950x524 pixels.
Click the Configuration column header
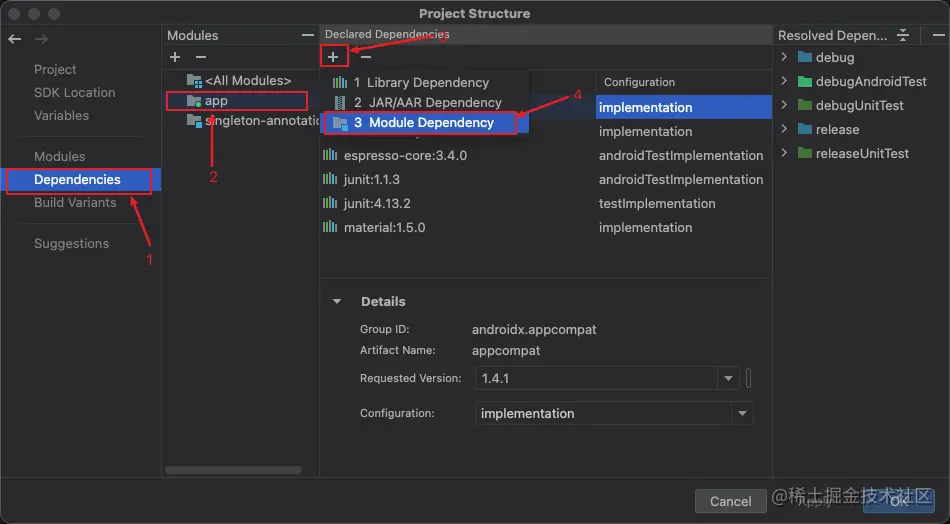(639, 82)
